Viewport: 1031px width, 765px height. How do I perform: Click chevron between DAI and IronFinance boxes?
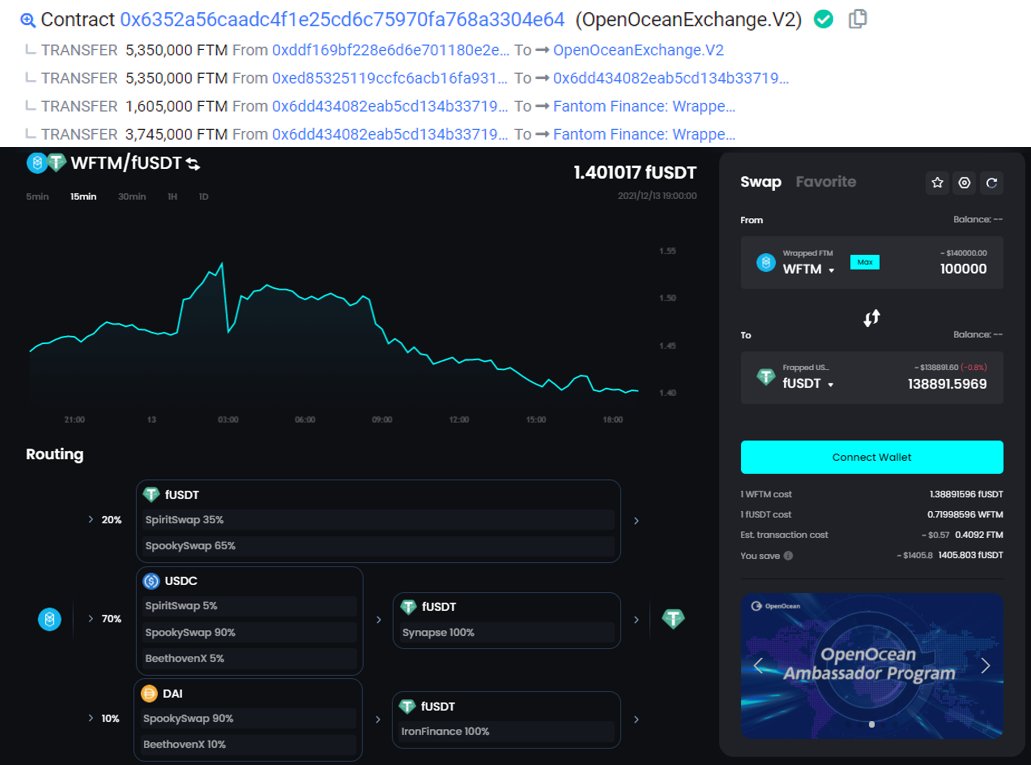[x=378, y=720]
